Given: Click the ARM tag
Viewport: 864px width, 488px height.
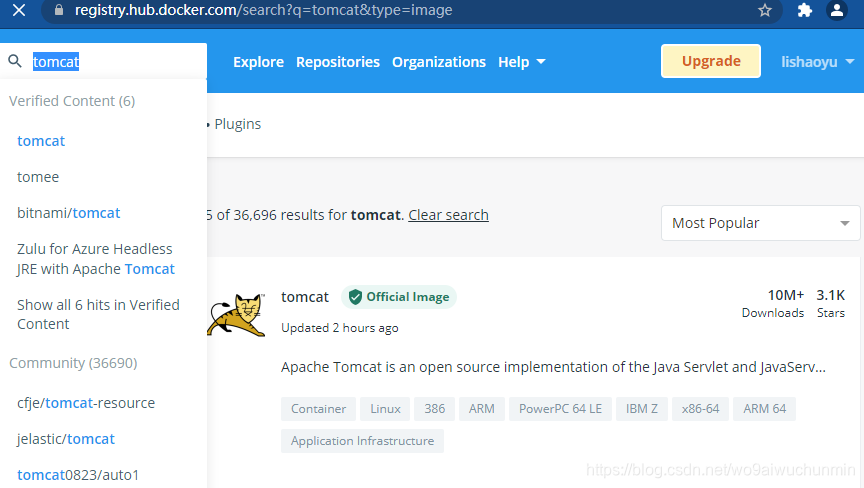Looking at the screenshot, I should tap(482, 409).
